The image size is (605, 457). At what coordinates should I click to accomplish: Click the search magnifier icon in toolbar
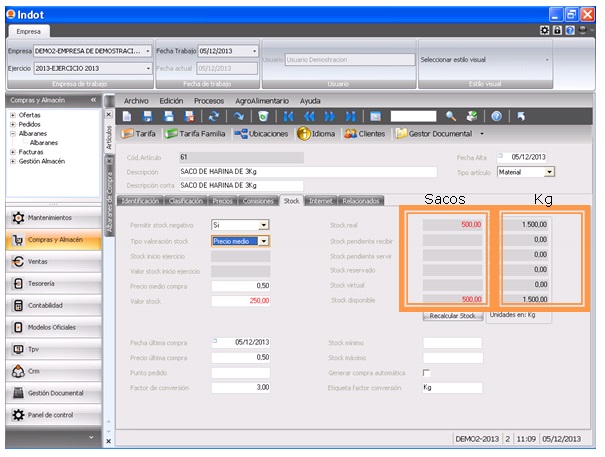(x=452, y=116)
